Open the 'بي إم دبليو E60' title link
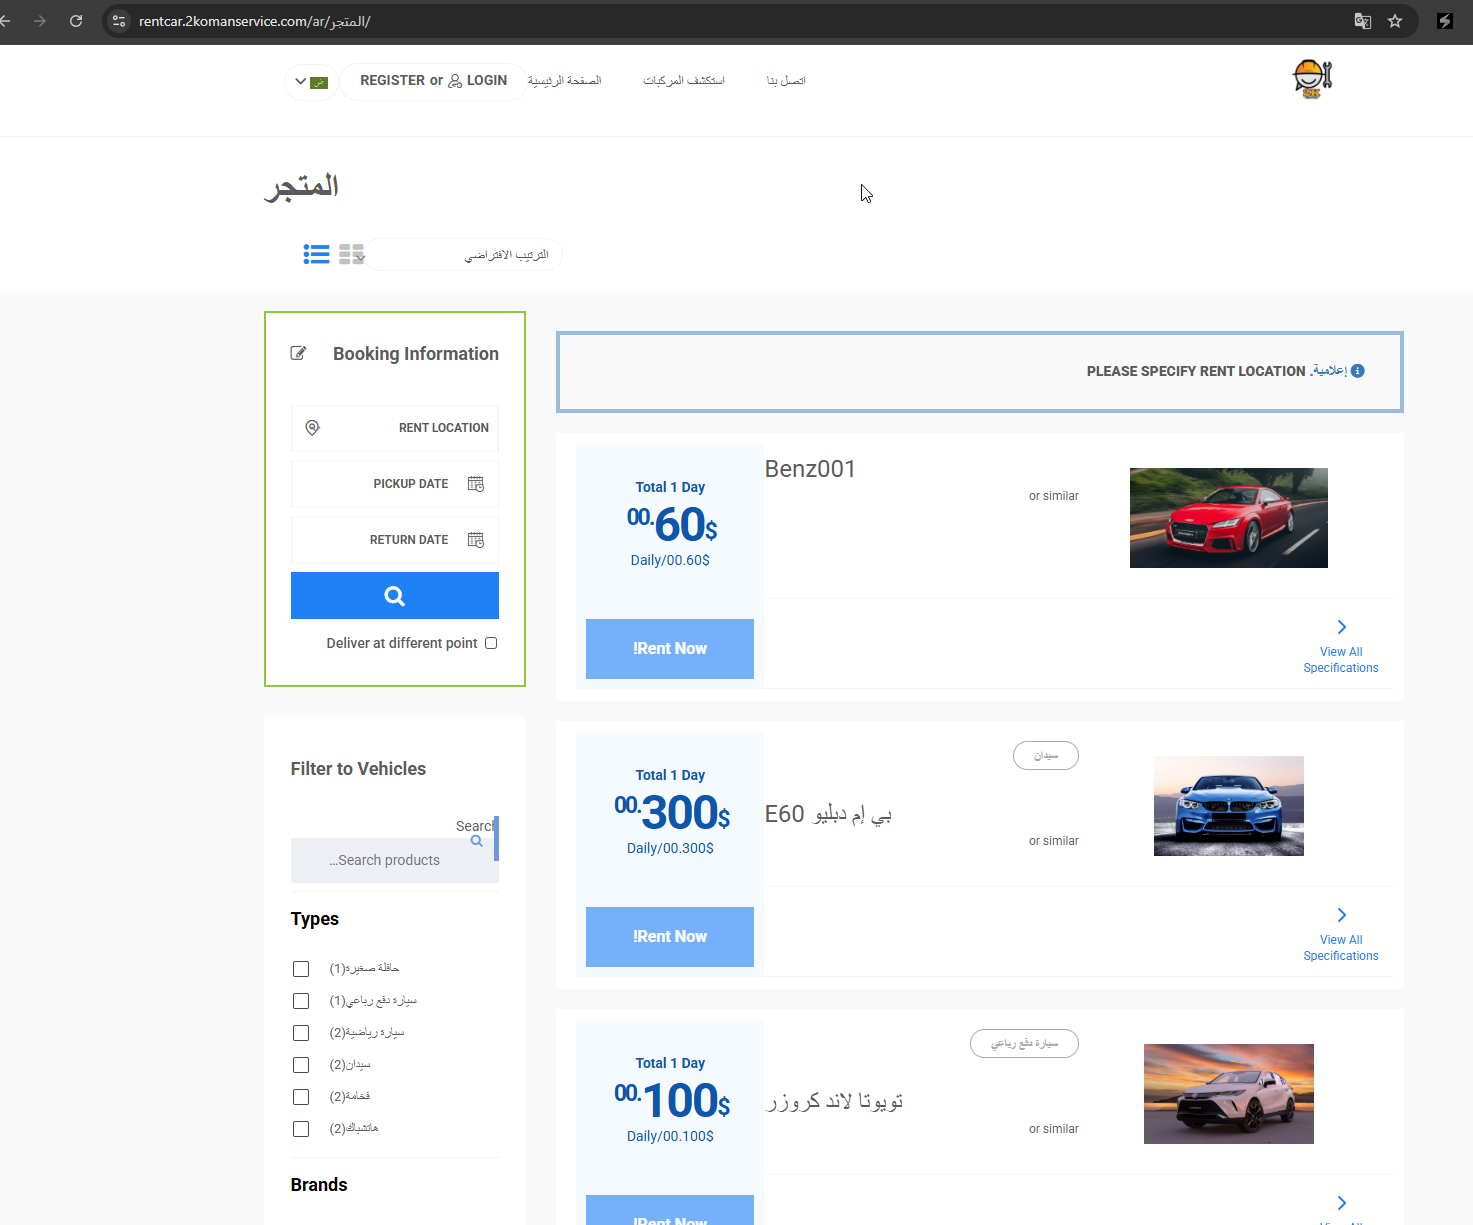Image resolution: width=1473 pixels, height=1225 pixels. pyautogui.click(x=828, y=814)
